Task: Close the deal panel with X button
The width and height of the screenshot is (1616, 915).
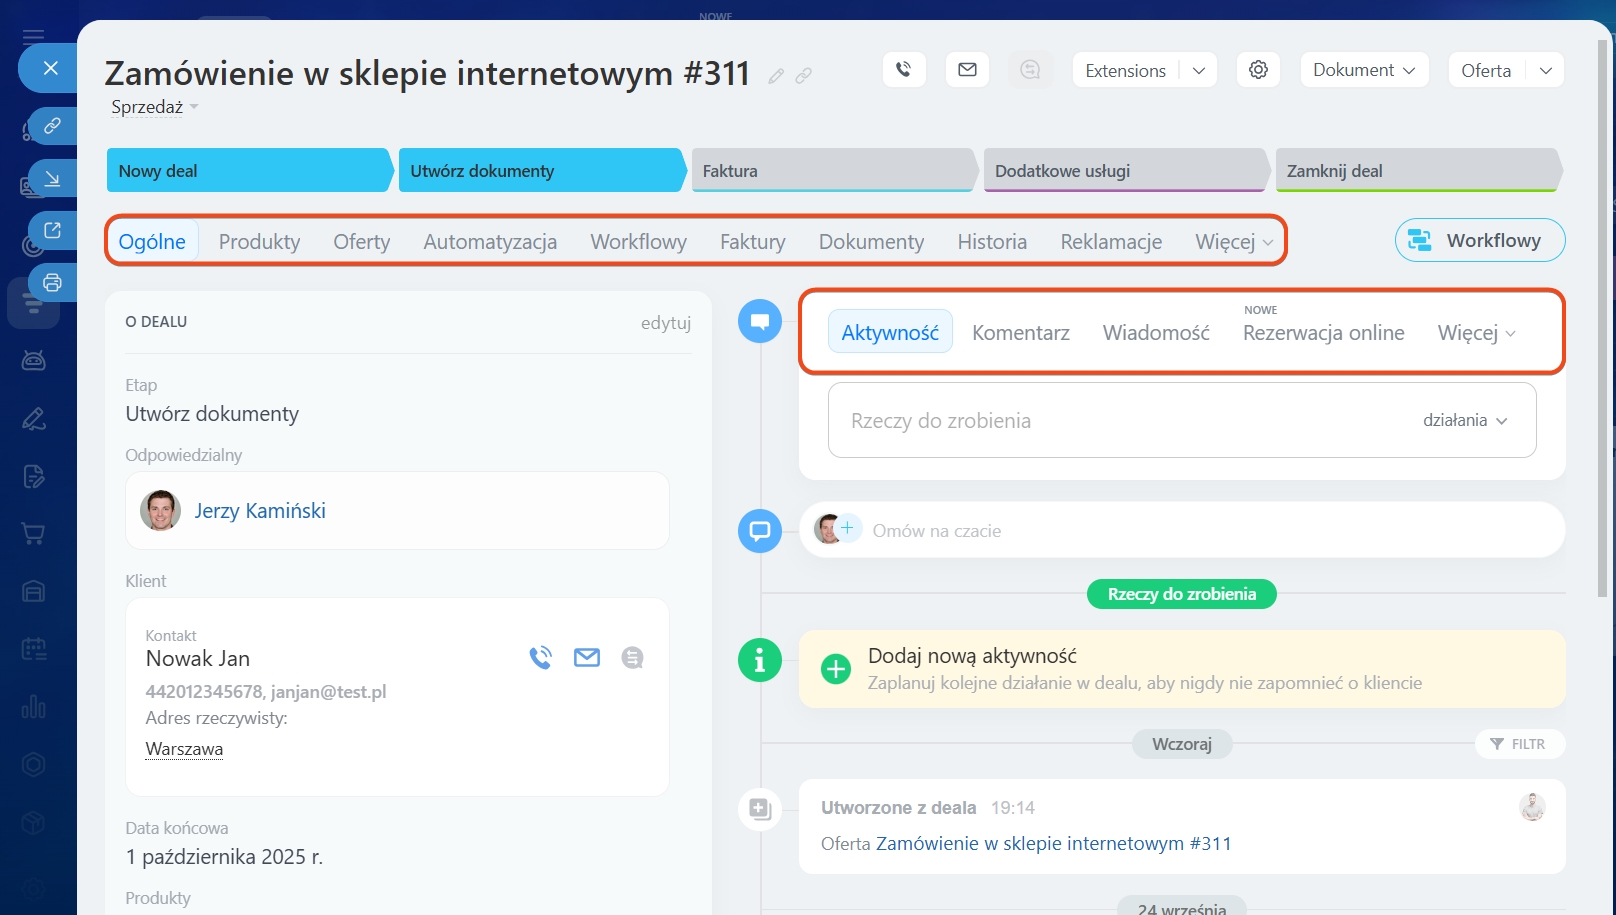Action: 51,68
